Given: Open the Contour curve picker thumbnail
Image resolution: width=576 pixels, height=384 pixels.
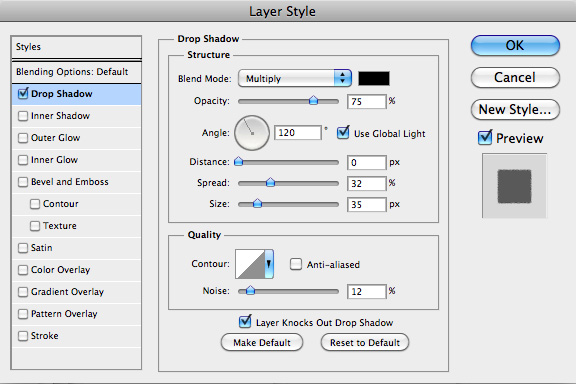Looking at the screenshot, I should (250, 264).
